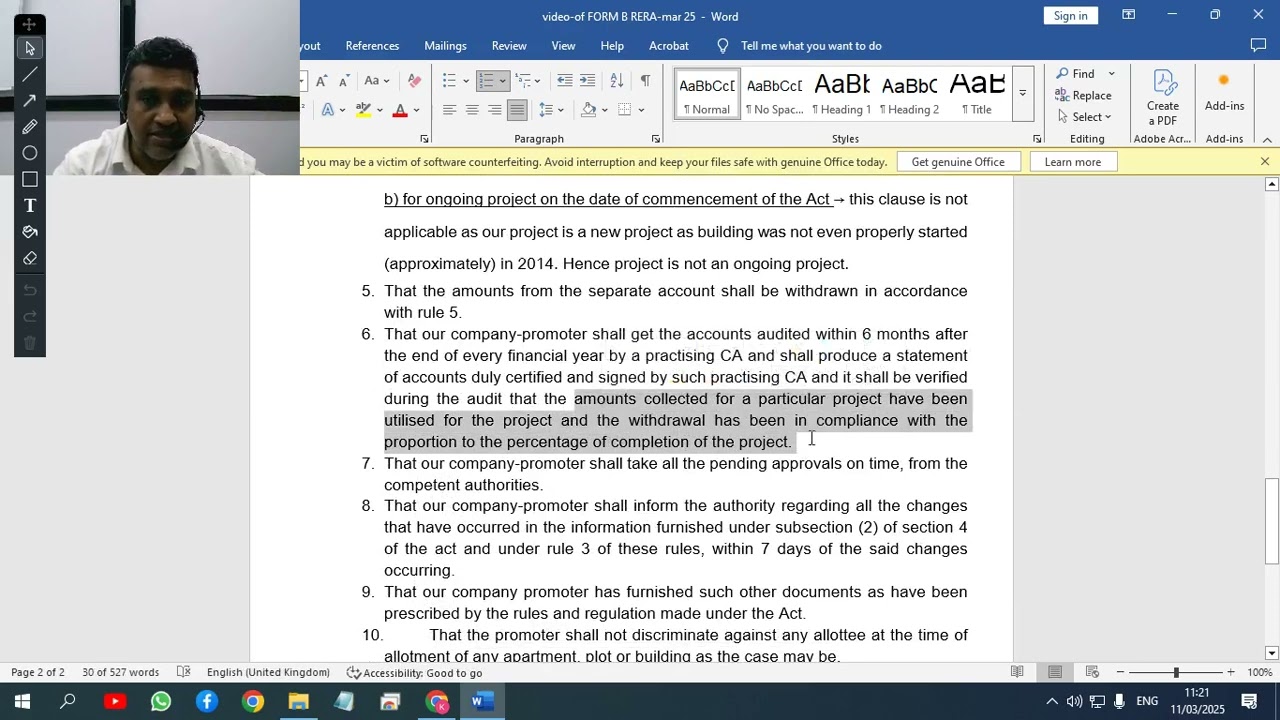
Task: Choose the arrow drawing tool
Action: tap(29, 100)
